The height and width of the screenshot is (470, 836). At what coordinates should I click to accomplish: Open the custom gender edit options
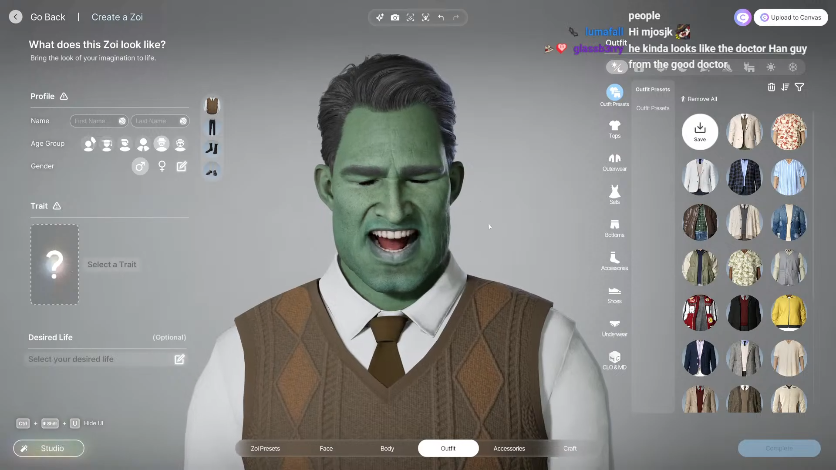[x=181, y=166]
